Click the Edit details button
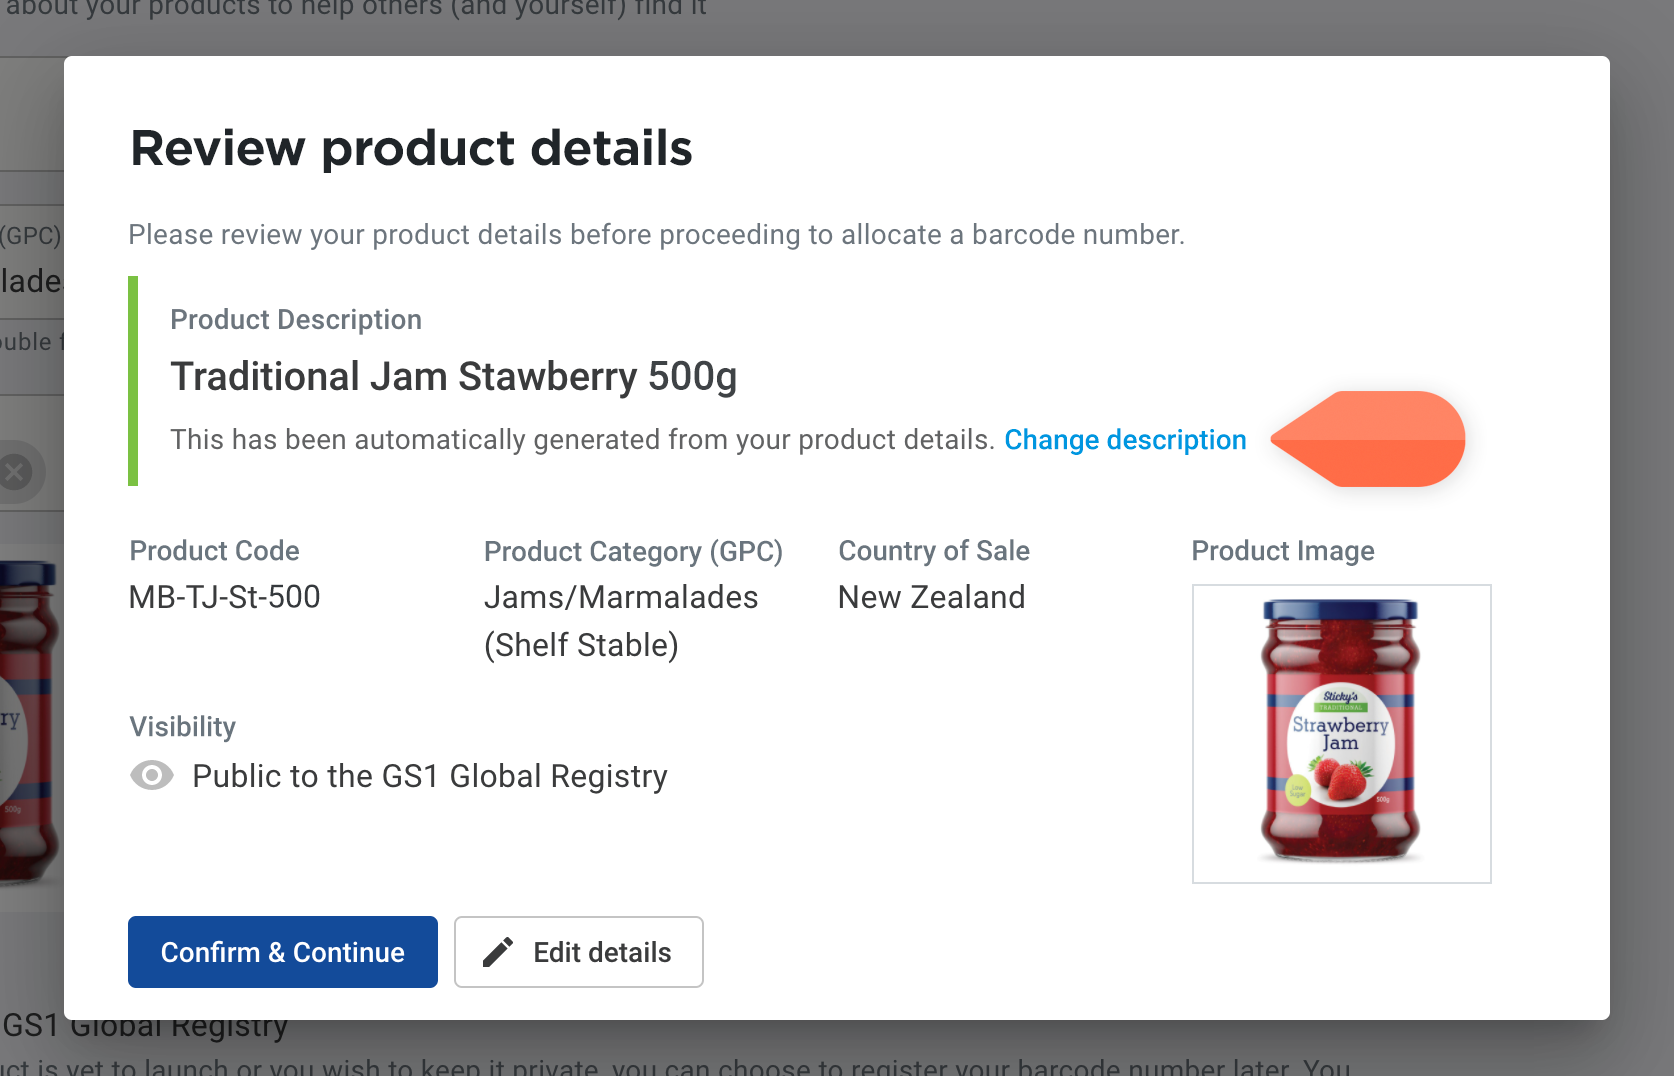This screenshot has width=1674, height=1076. click(x=578, y=952)
